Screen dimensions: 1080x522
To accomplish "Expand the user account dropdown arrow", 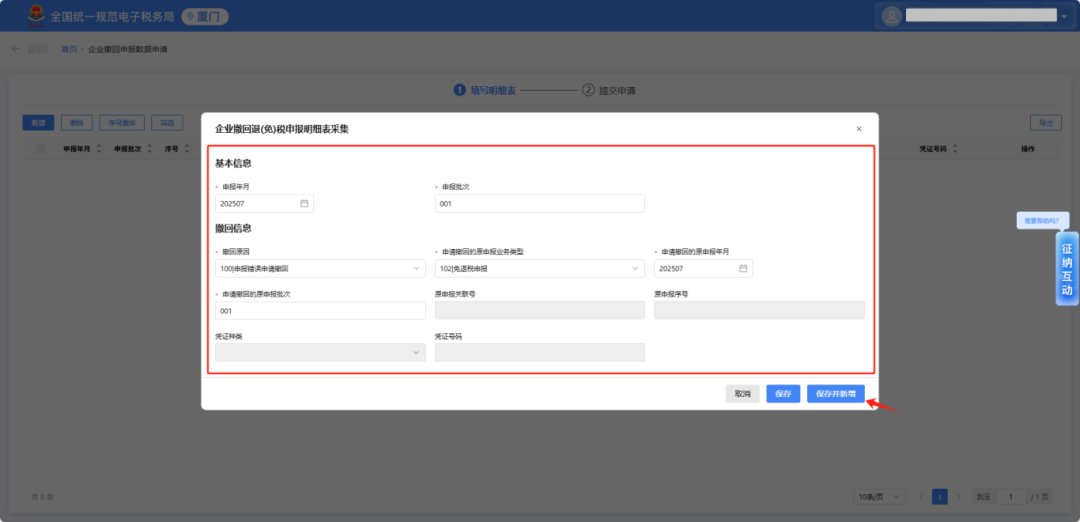I will coord(1064,17).
